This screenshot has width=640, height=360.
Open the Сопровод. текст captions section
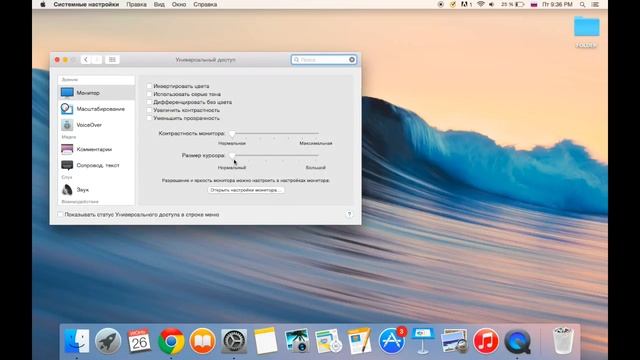(96, 165)
